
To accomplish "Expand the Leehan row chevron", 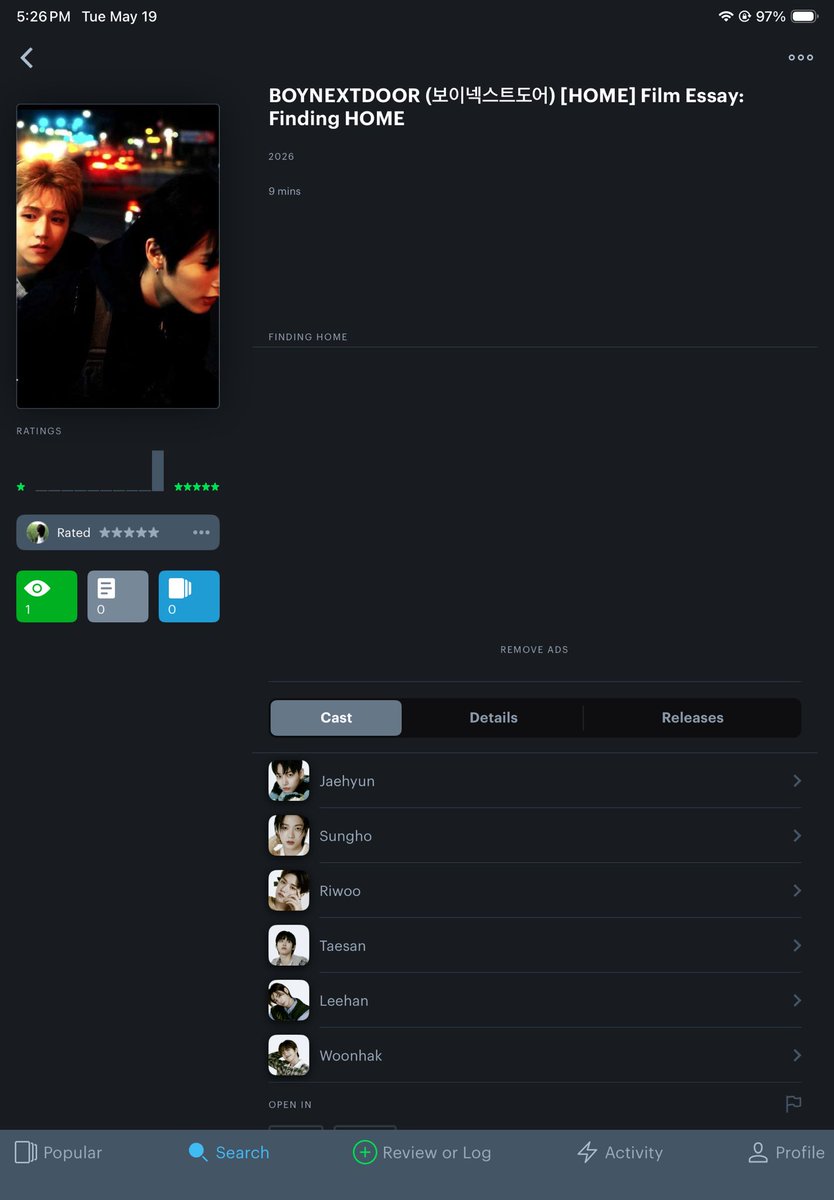I will tap(797, 1001).
